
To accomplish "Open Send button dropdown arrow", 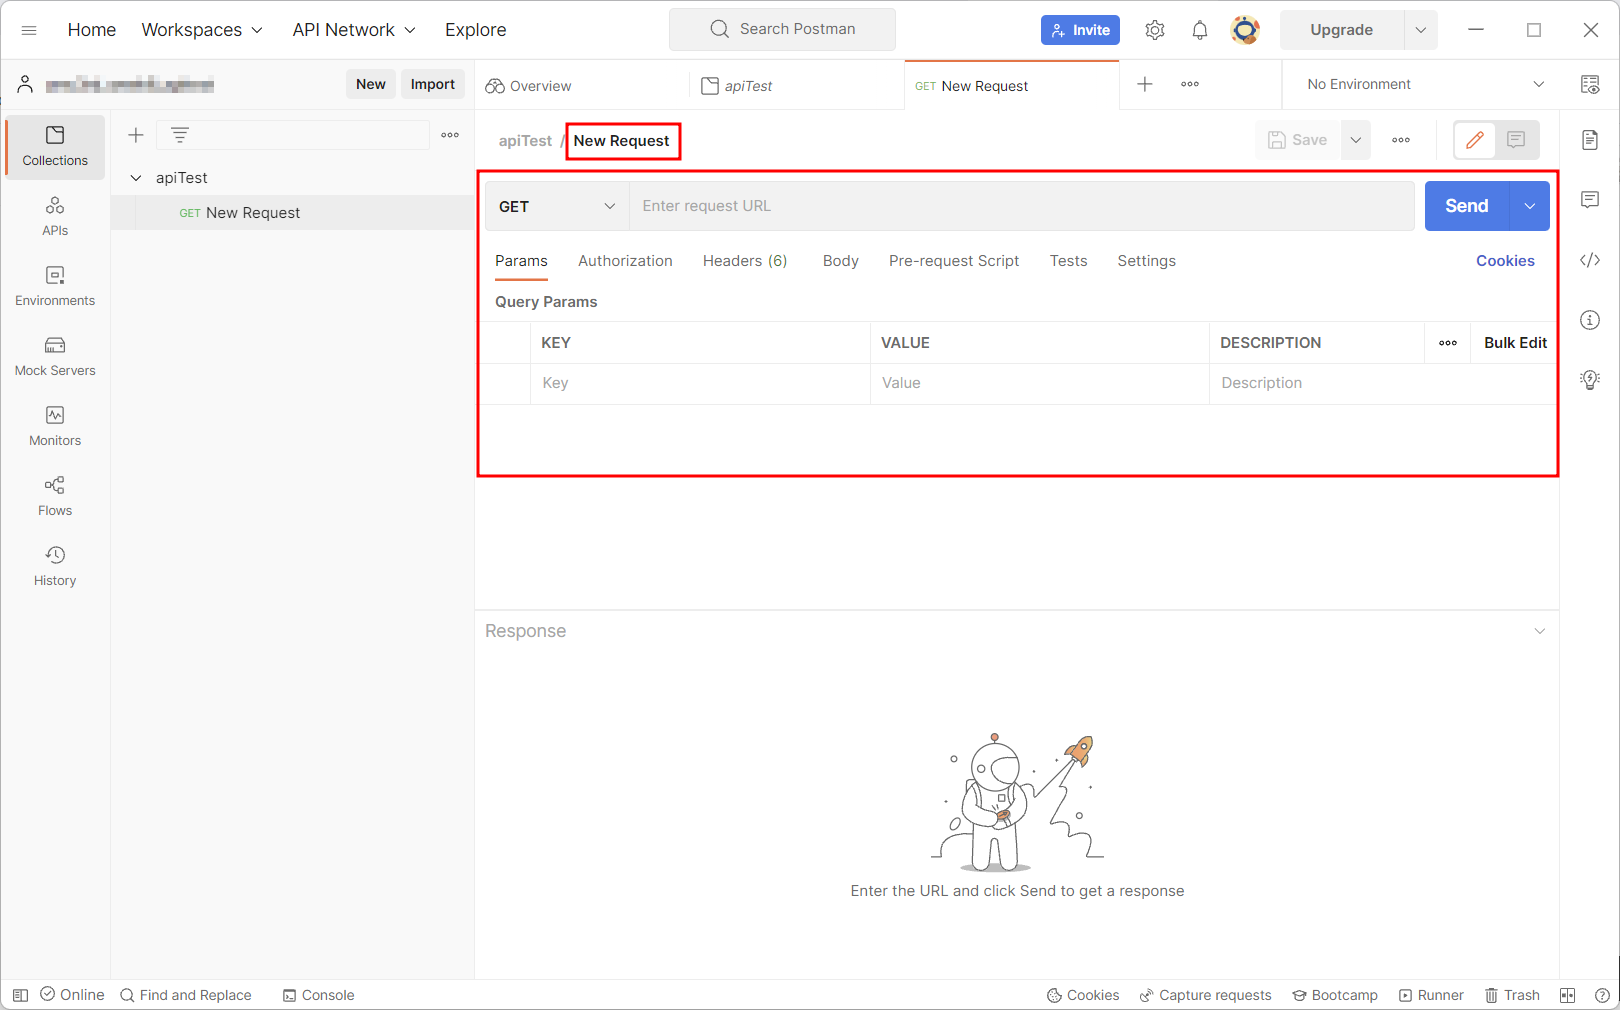I will pos(1530,206).
